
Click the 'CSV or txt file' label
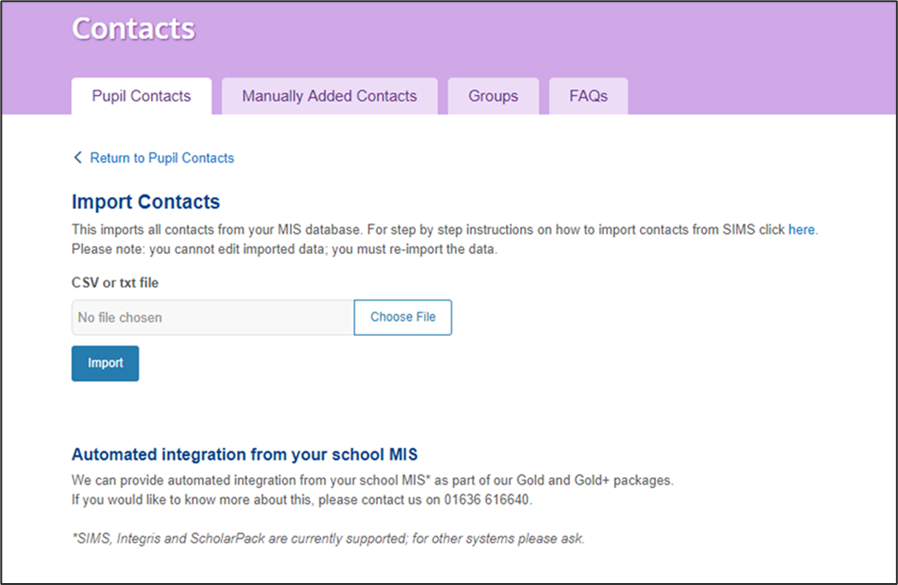coord(115,283)
